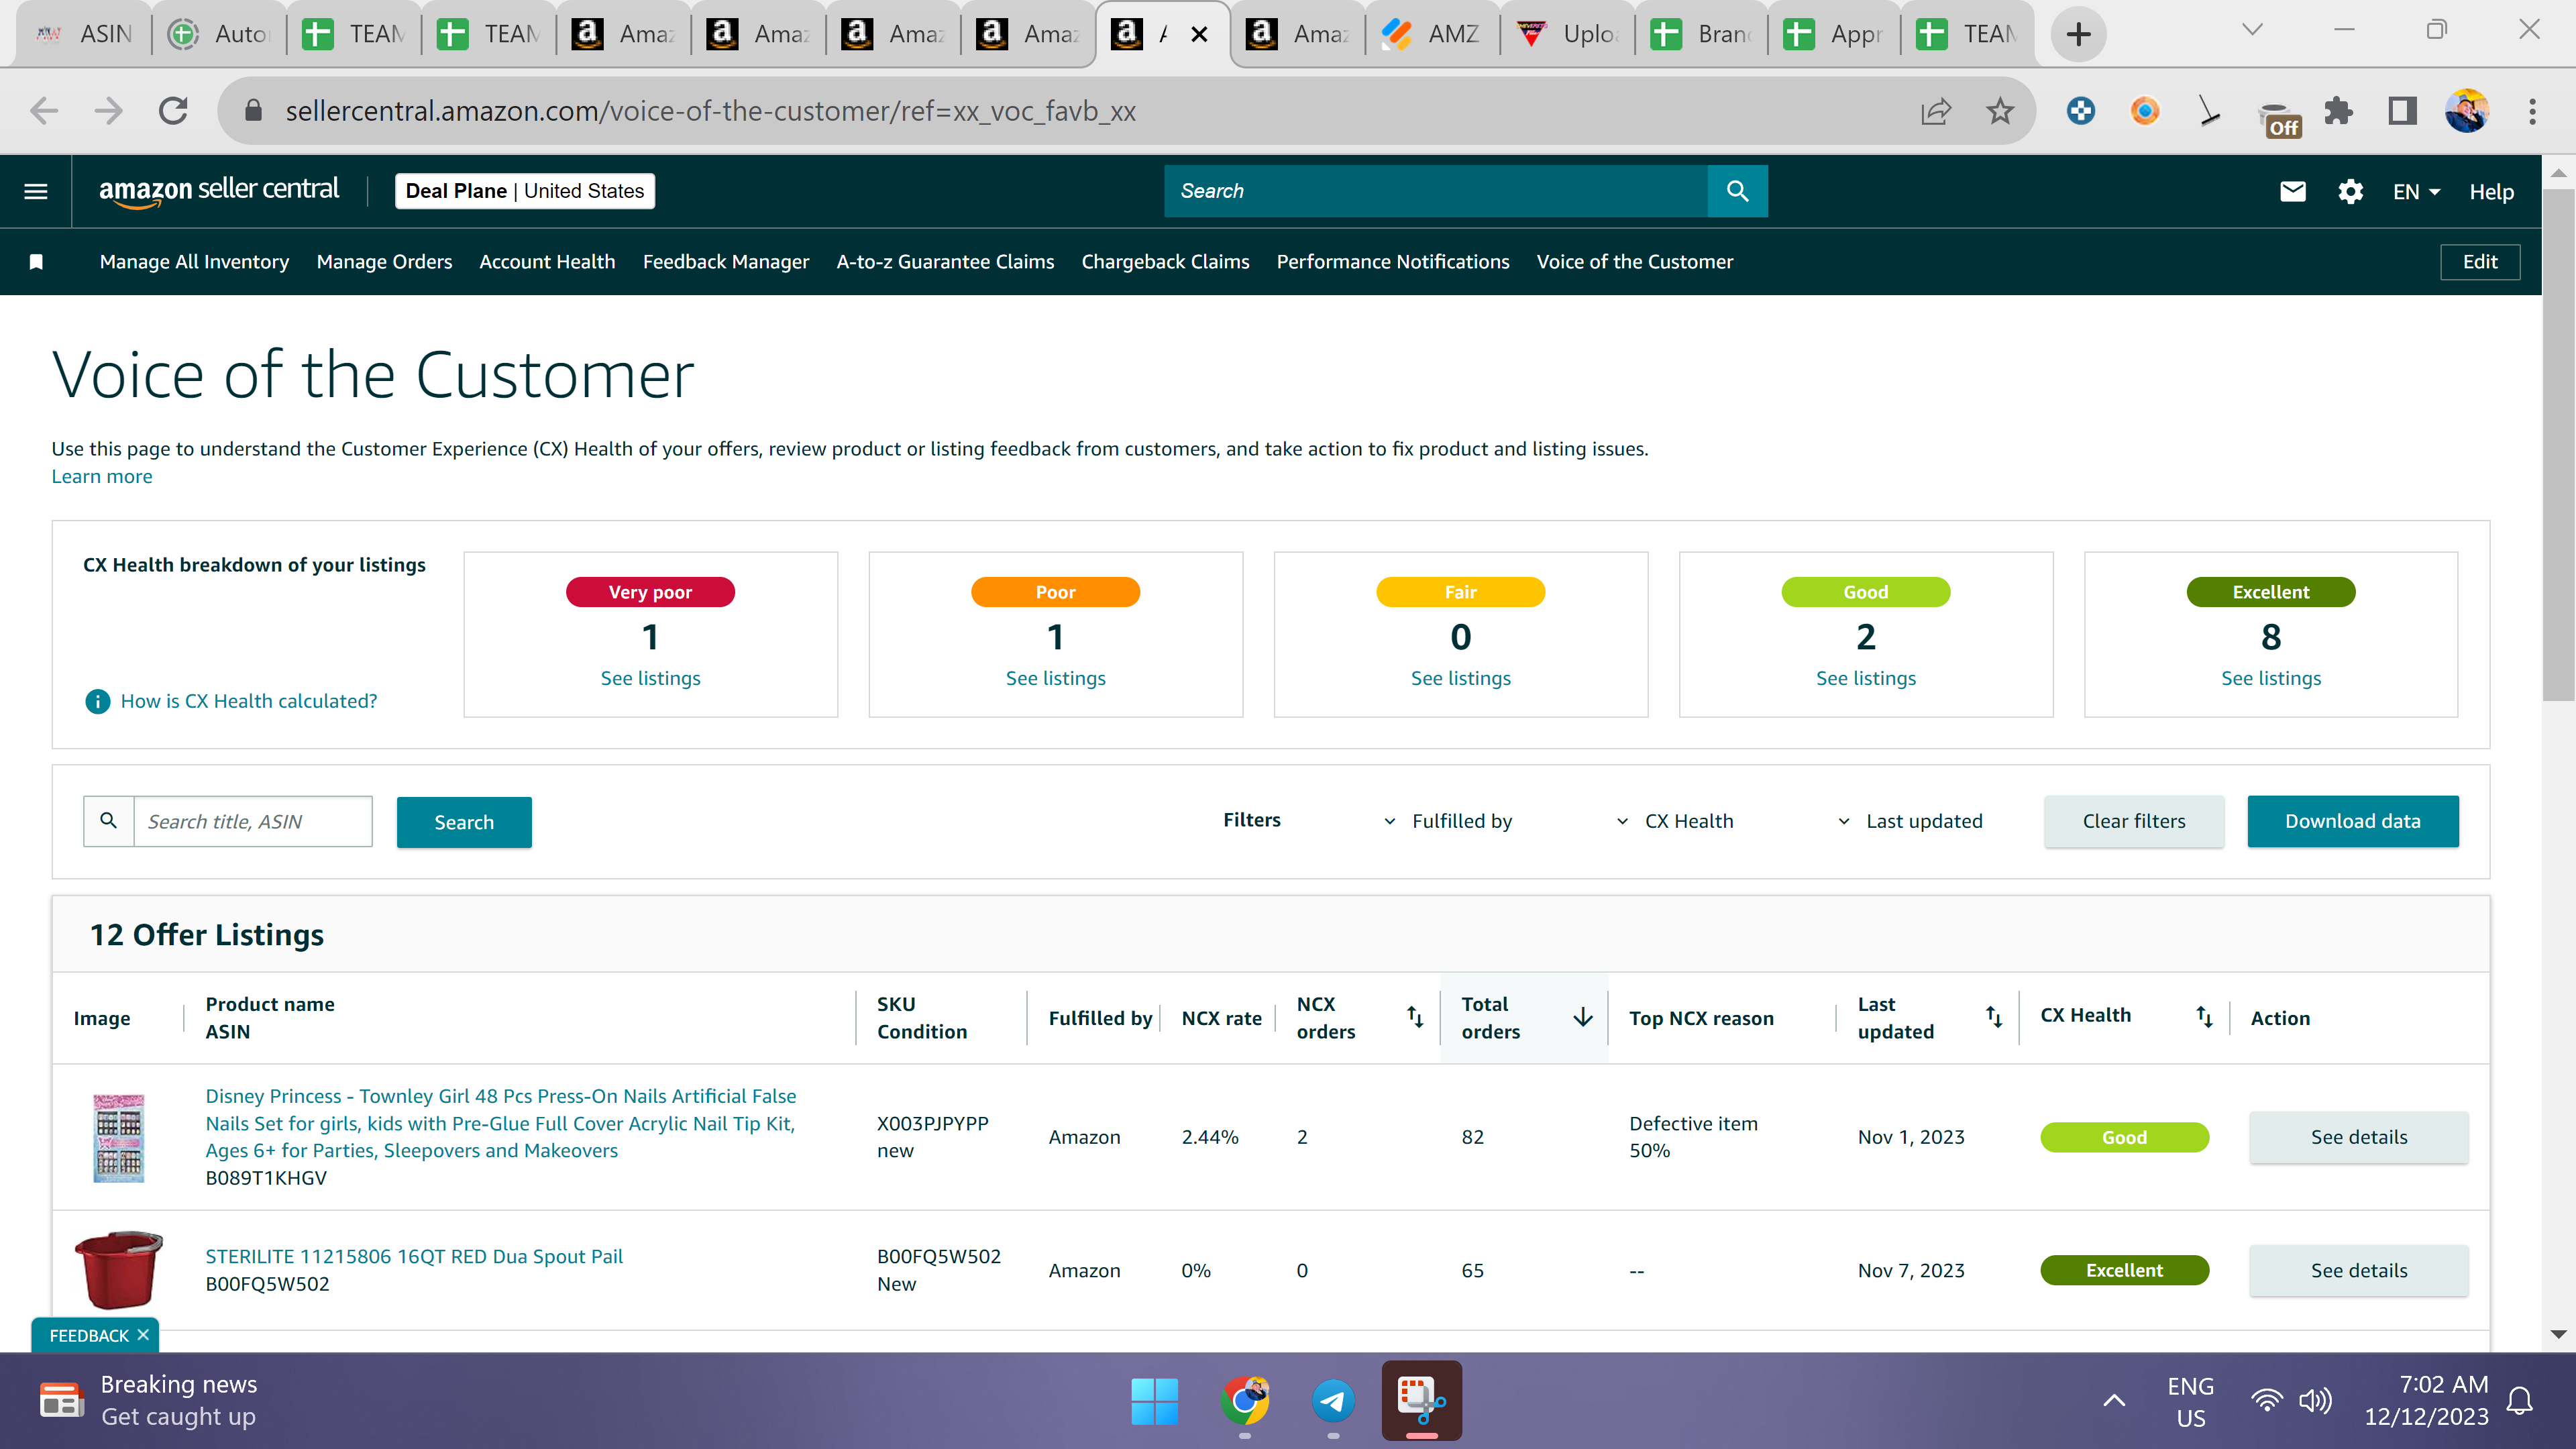Expand the Fulfilled by filter dropdown
Screen dimensions: 2576x1449
point(1449,821)
